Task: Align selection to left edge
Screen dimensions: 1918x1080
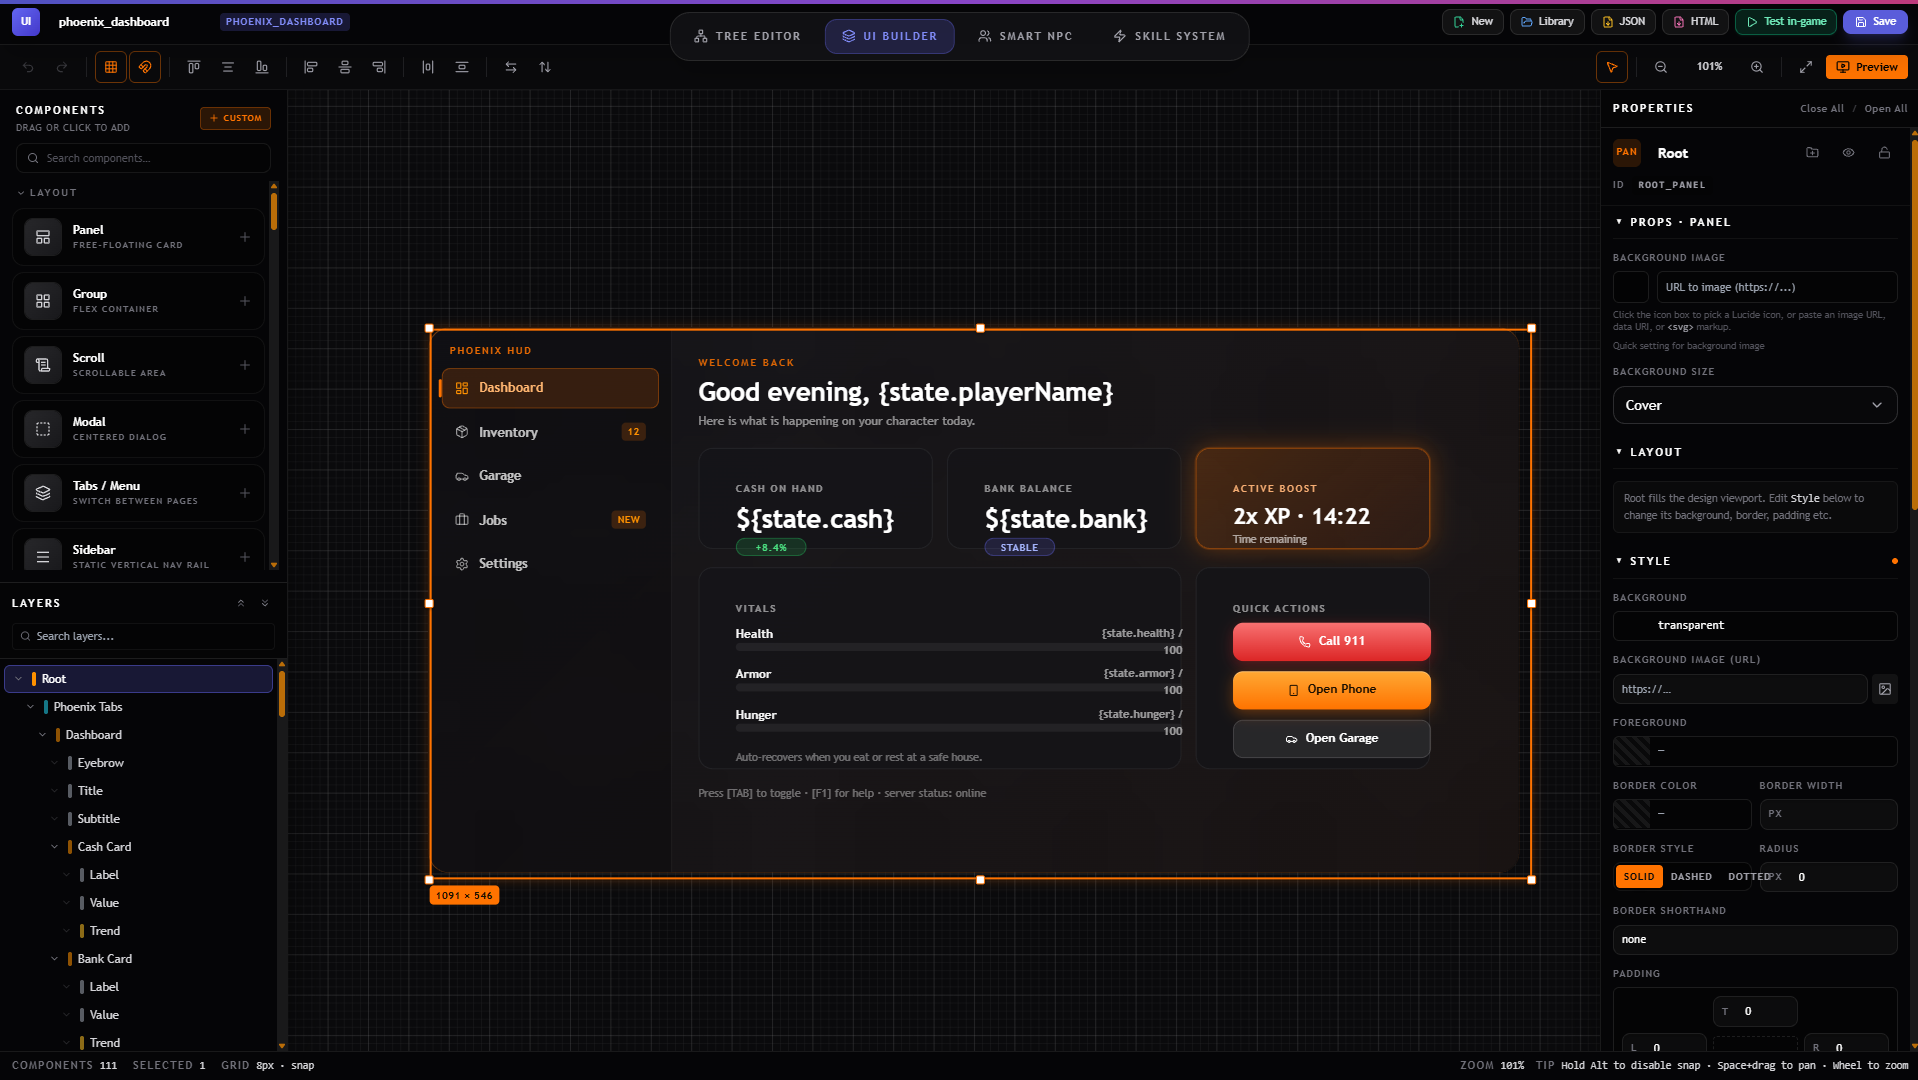Action: point(311,67)
